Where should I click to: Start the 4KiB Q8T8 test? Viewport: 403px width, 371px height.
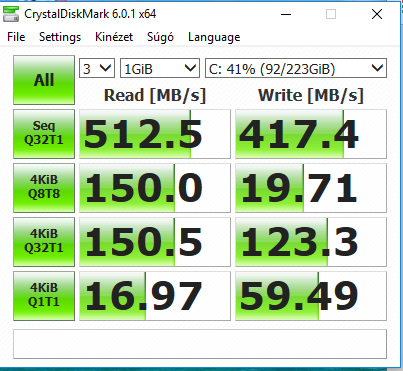44,188
